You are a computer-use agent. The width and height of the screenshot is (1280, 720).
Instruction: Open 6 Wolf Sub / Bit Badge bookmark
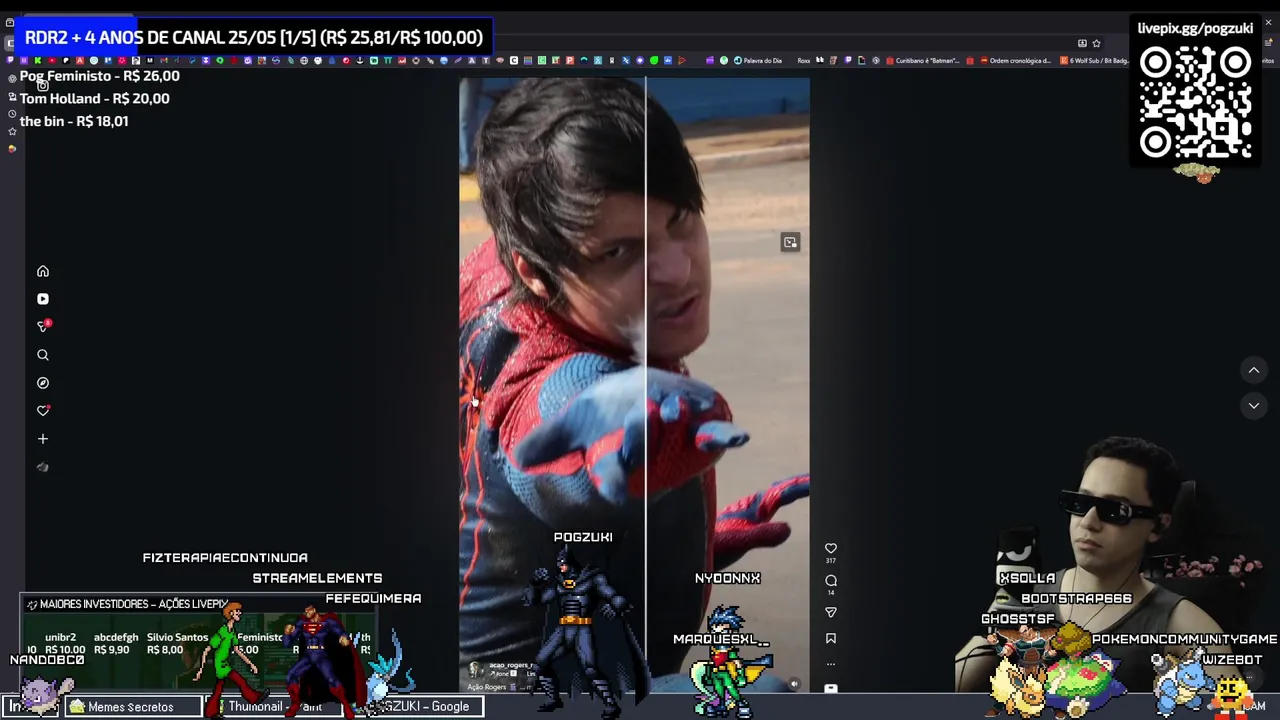click(1094, 60)
